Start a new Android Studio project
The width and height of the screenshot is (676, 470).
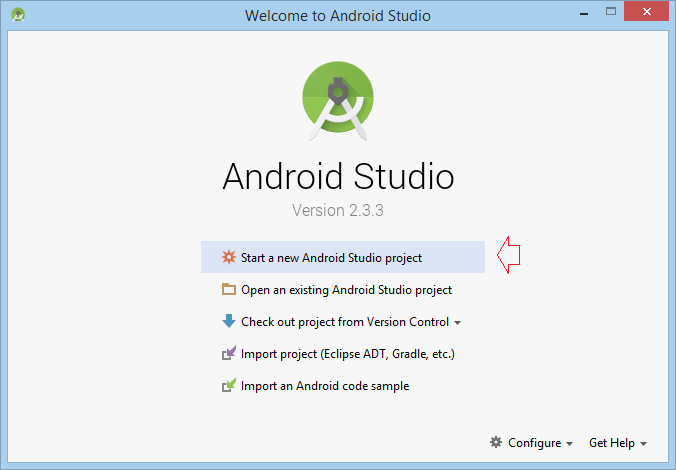click(x=343, y=257)
